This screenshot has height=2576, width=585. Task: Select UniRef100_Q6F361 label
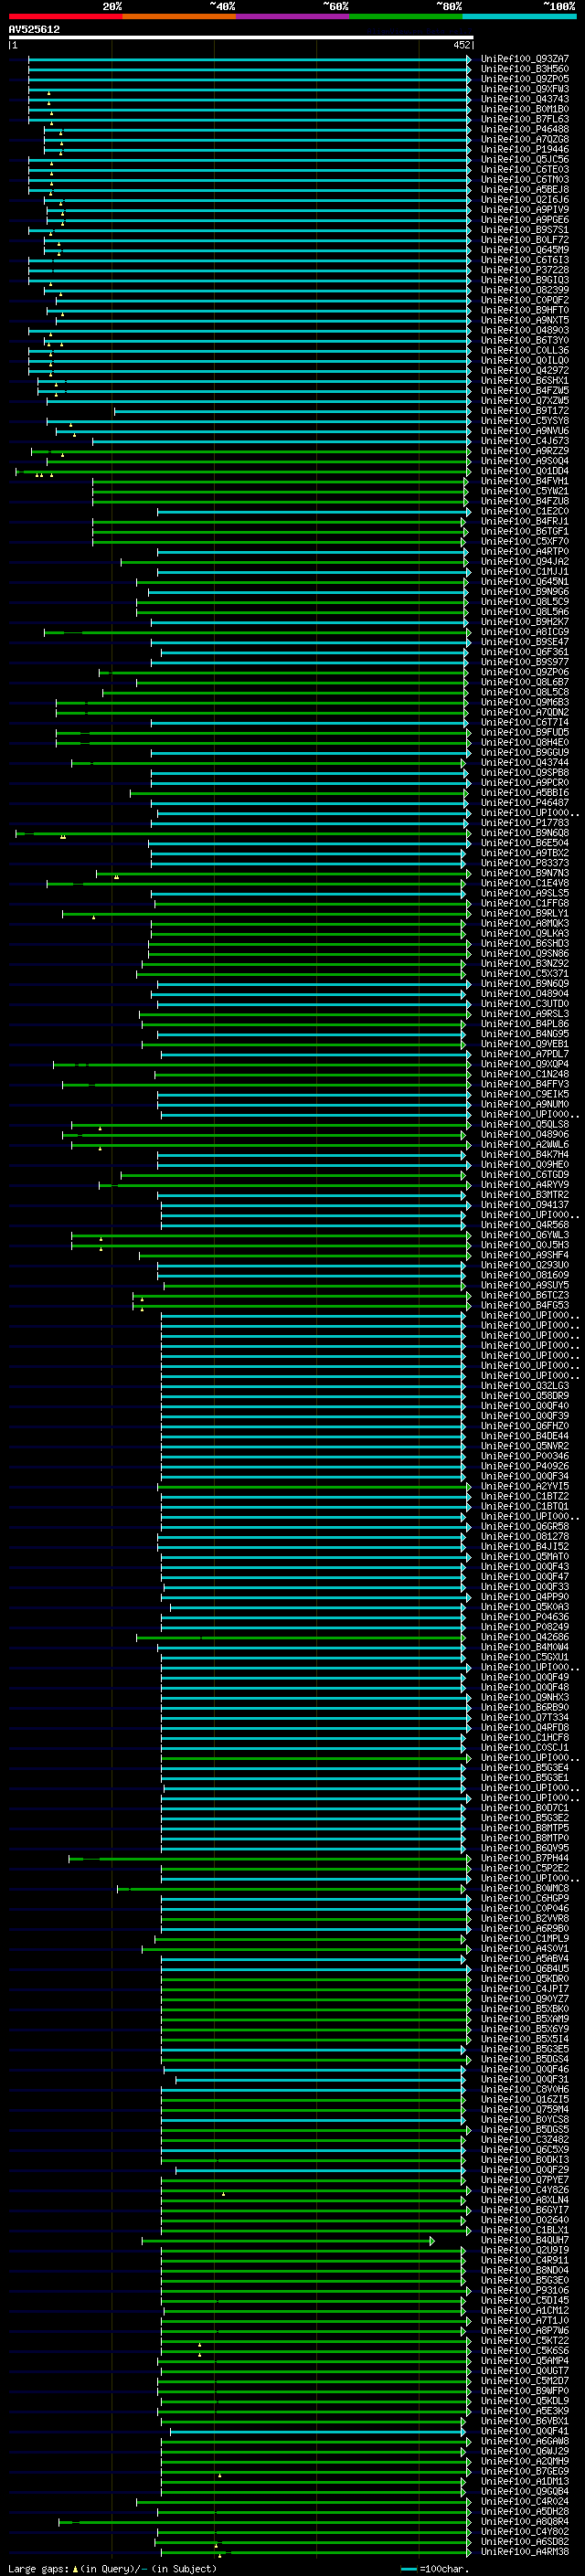(525, 653)
